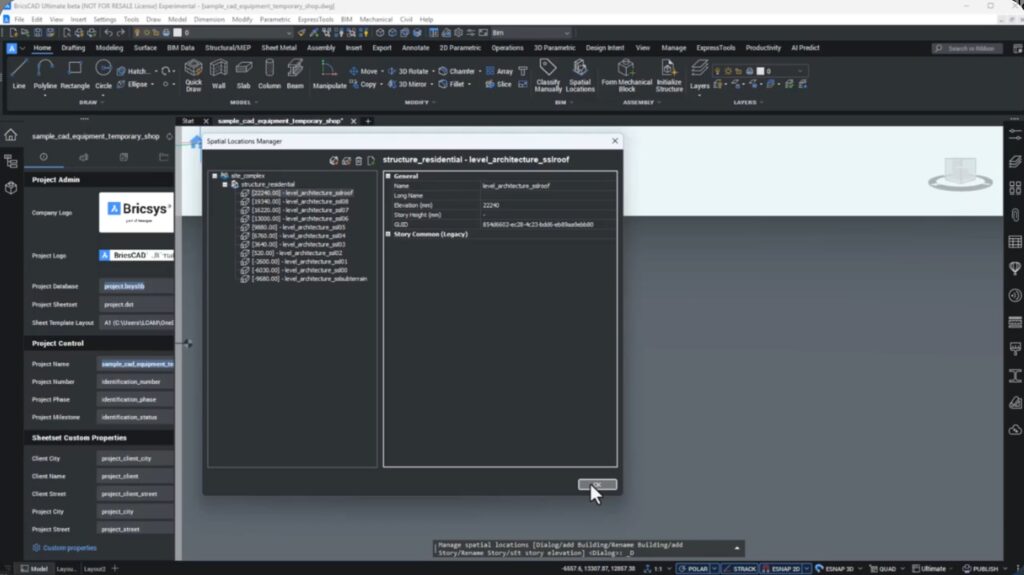Select the Wall tool
The height and width of the screenshot is (575, 1024).
point(219,74)
